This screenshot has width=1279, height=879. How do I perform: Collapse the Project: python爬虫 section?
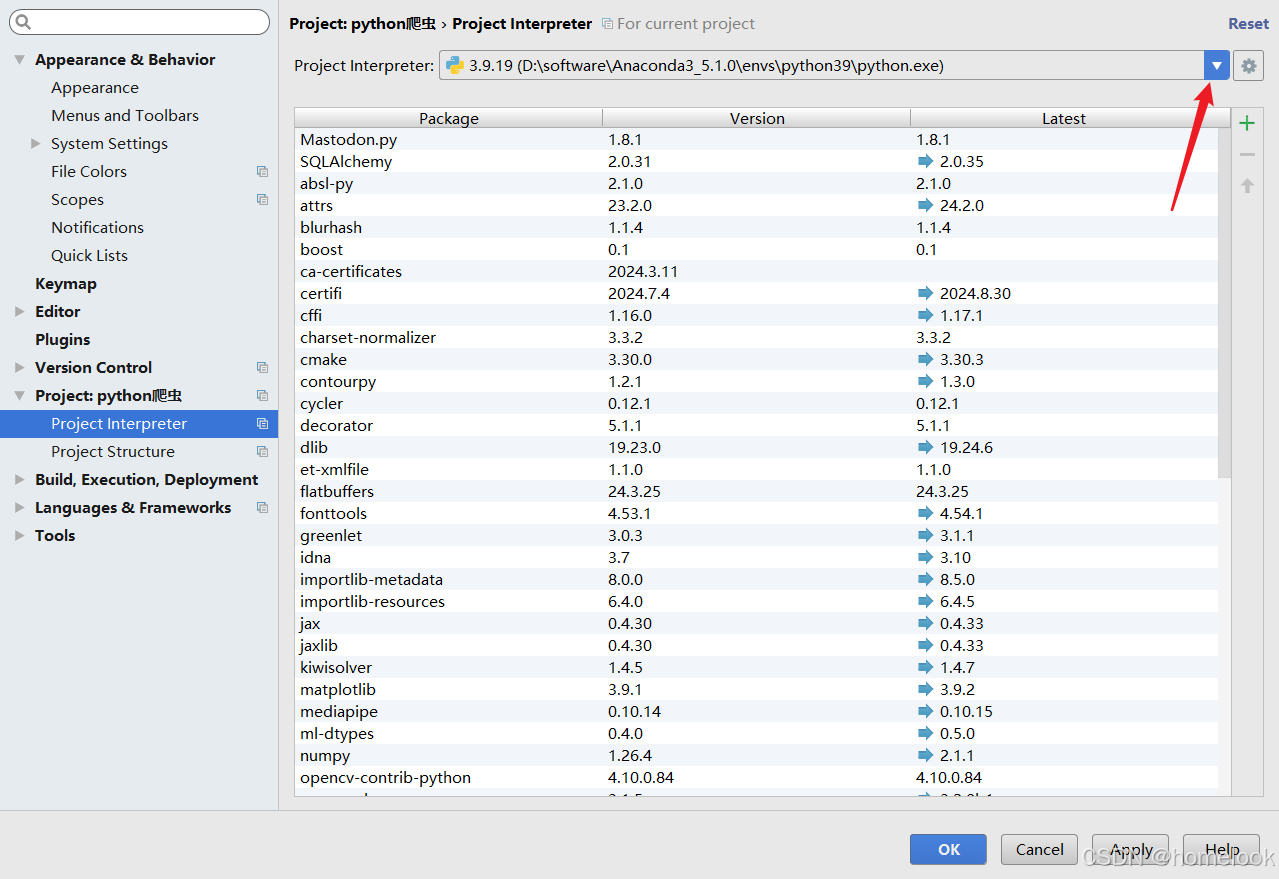tap(19, 396)
